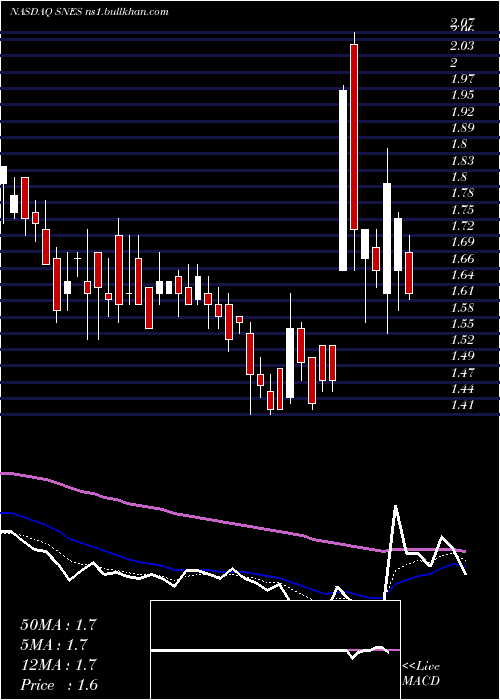Click the 1.97 price label
The height and width of the screenshot is (700, 500).
click(x=462, y=79)
